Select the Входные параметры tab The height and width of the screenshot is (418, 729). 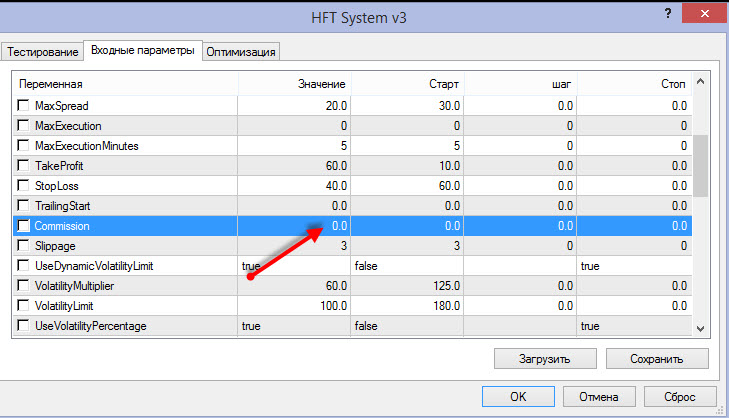(x=141, y=50)
